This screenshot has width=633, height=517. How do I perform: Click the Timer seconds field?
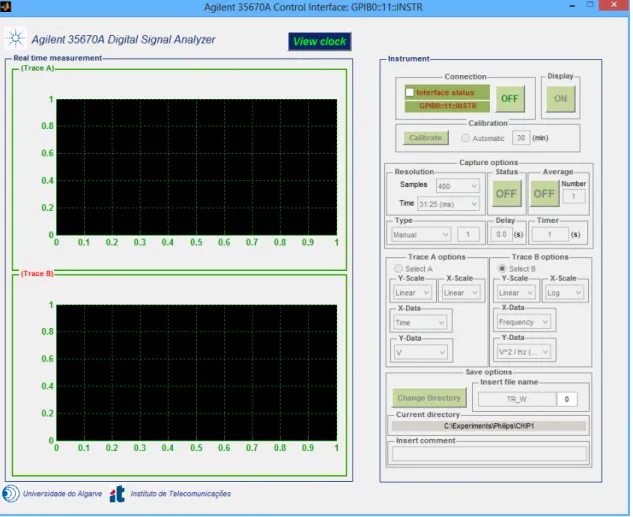coord(549,234)
